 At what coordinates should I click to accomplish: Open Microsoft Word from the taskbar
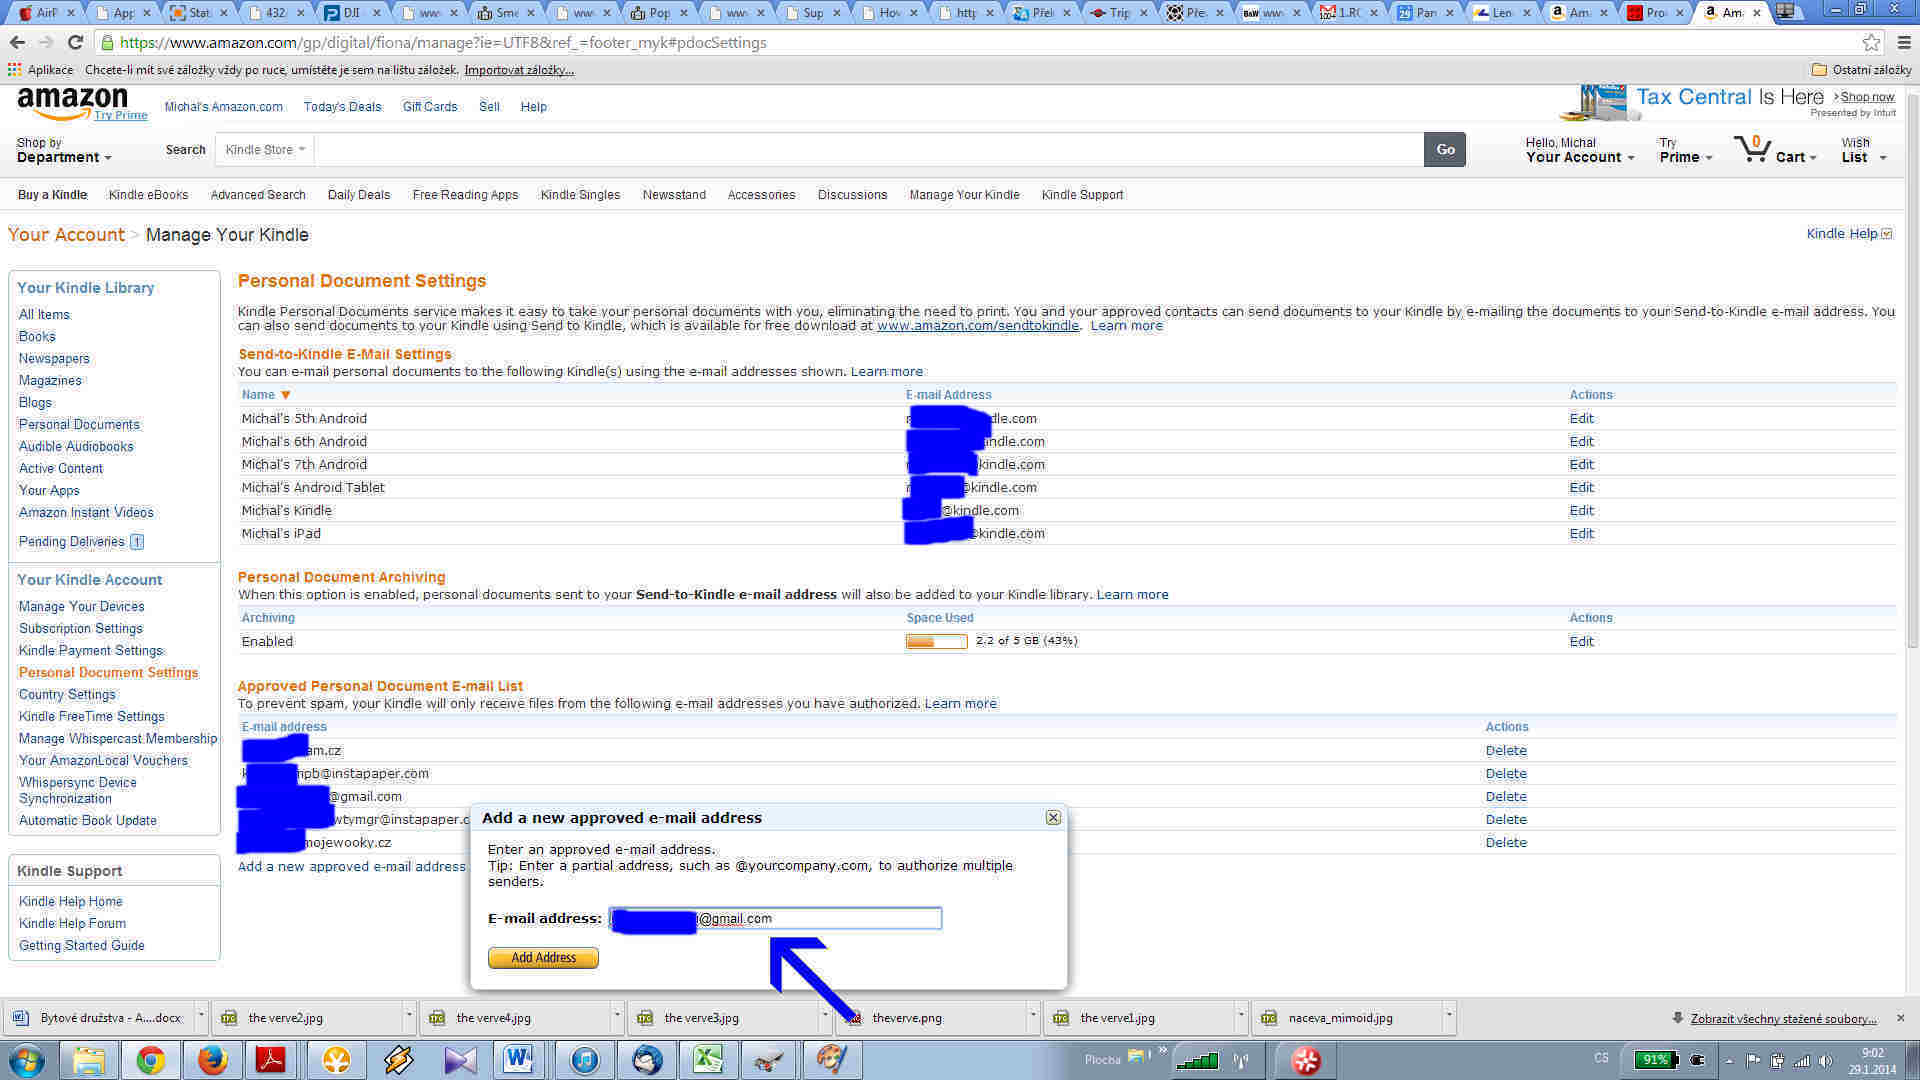coord(519,1059)
